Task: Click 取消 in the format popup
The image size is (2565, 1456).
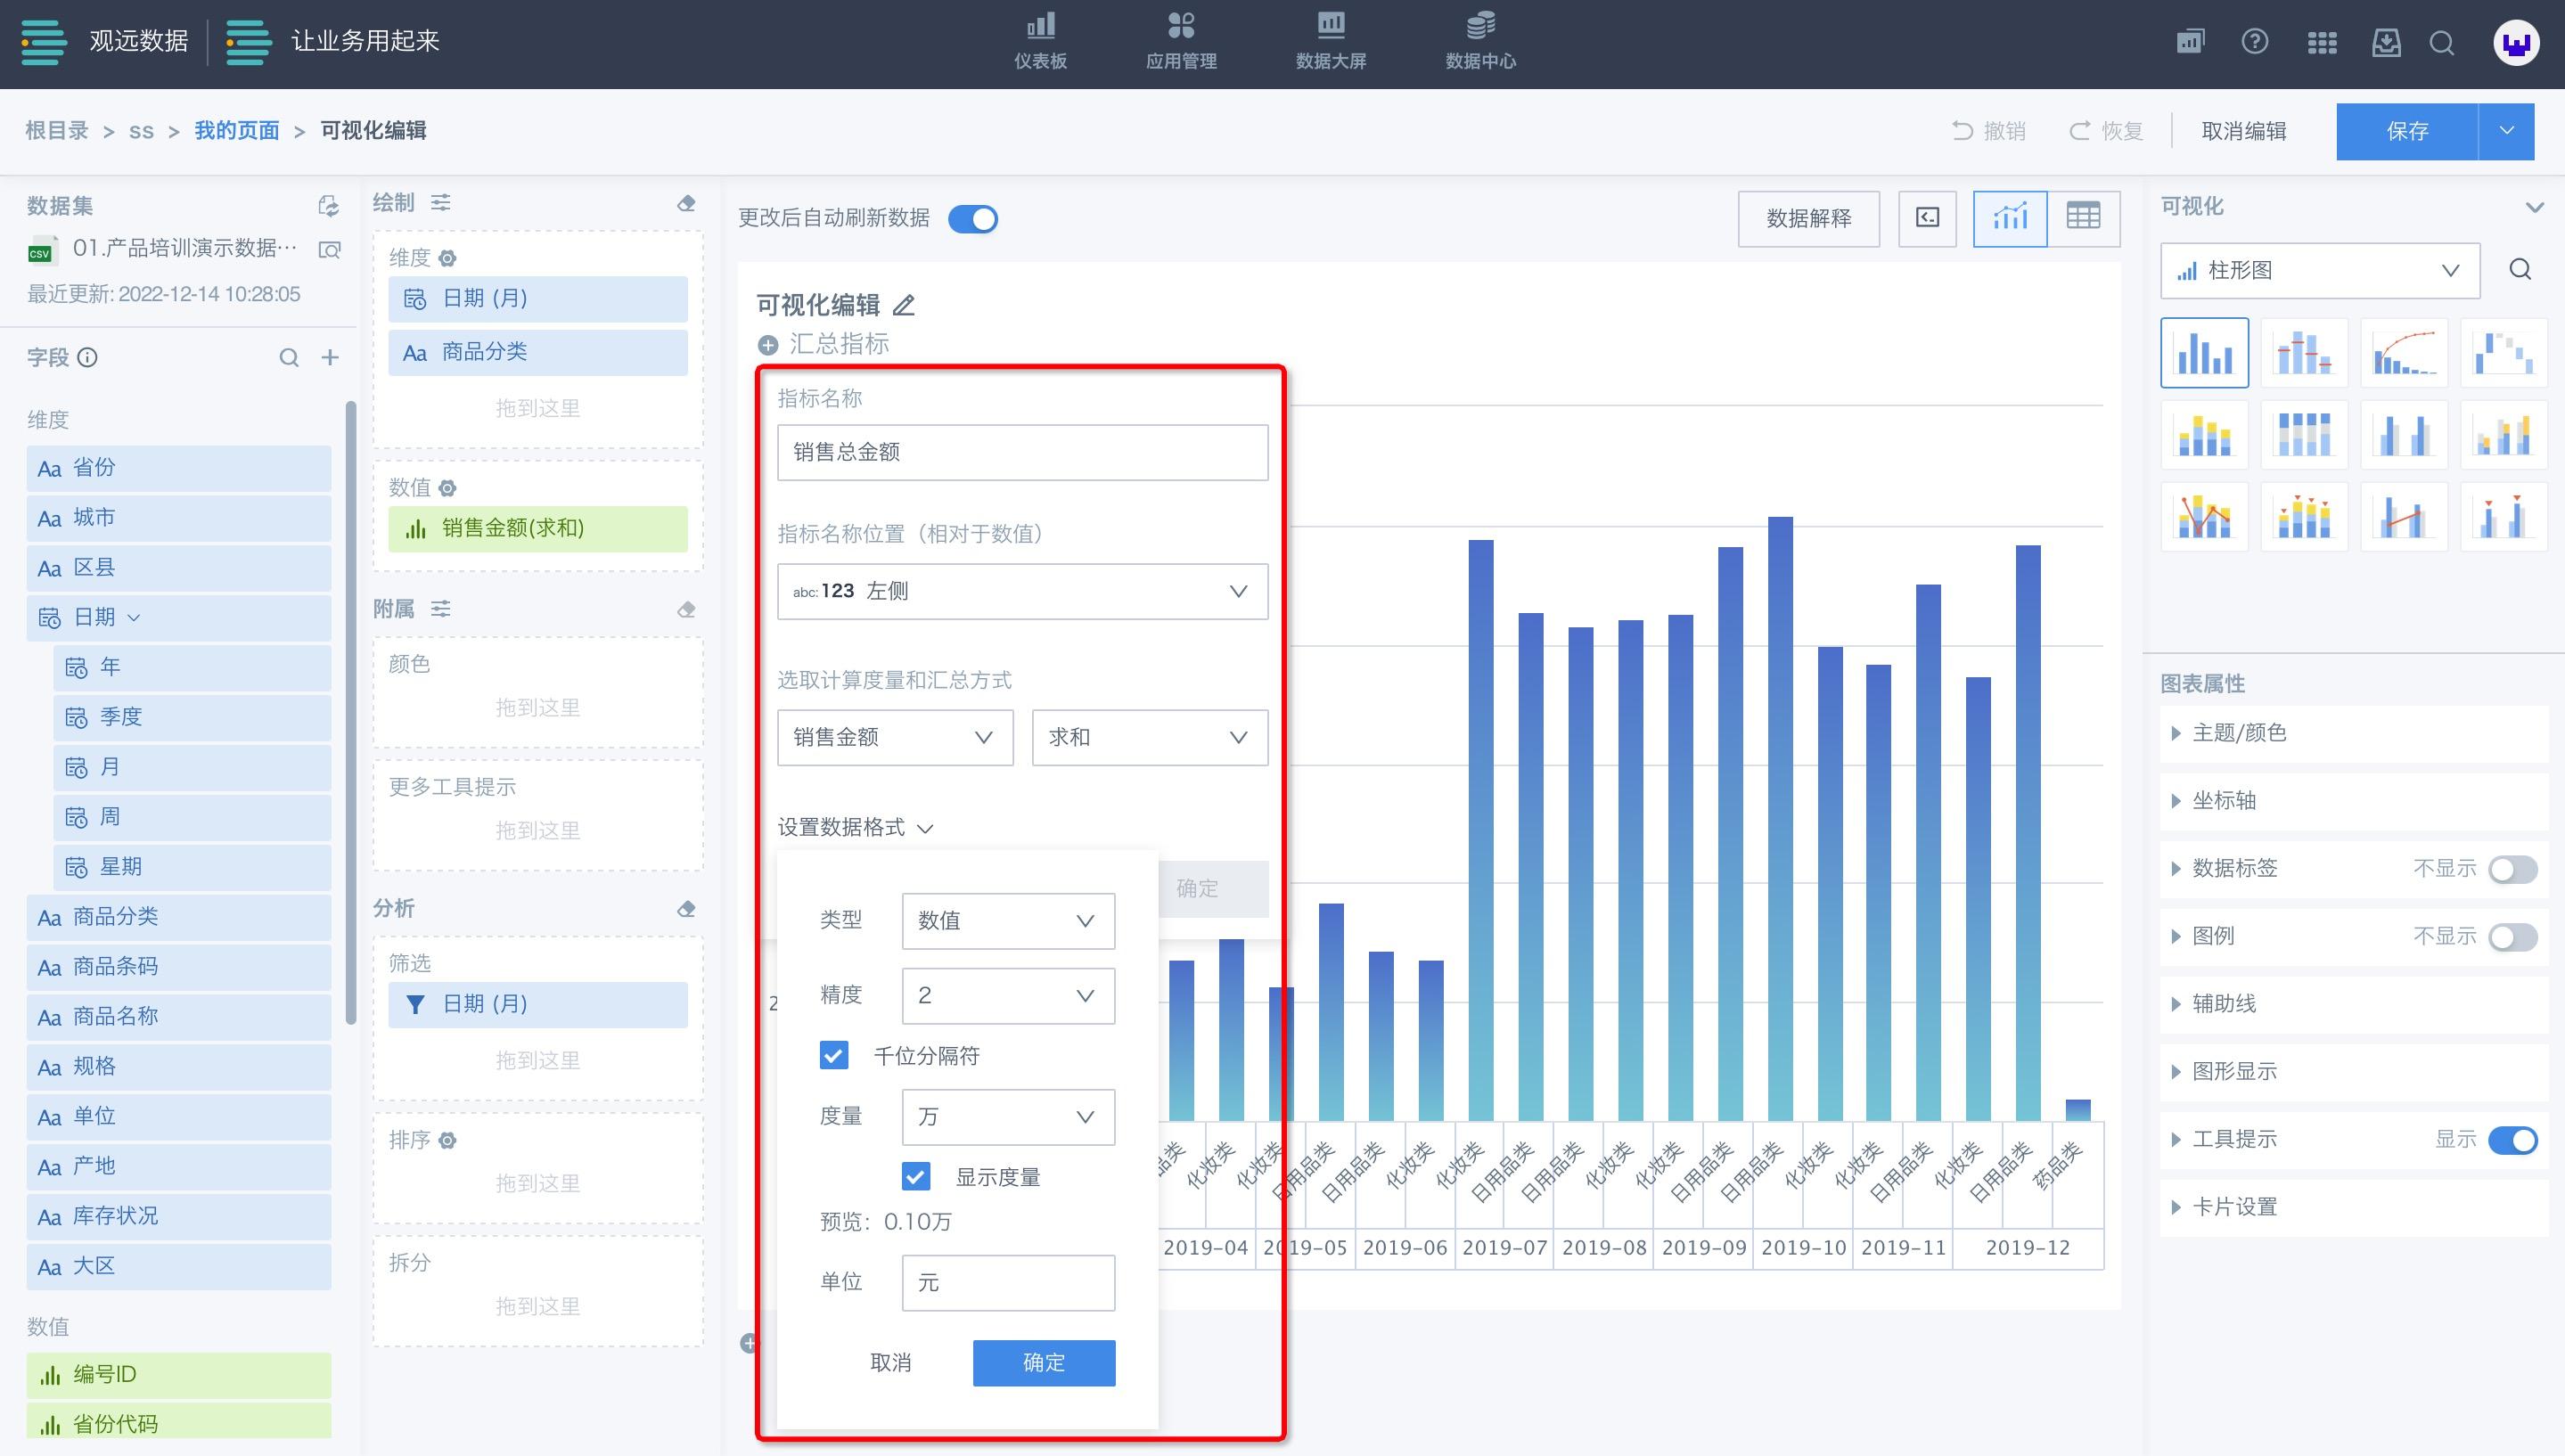Action: 890,1363
